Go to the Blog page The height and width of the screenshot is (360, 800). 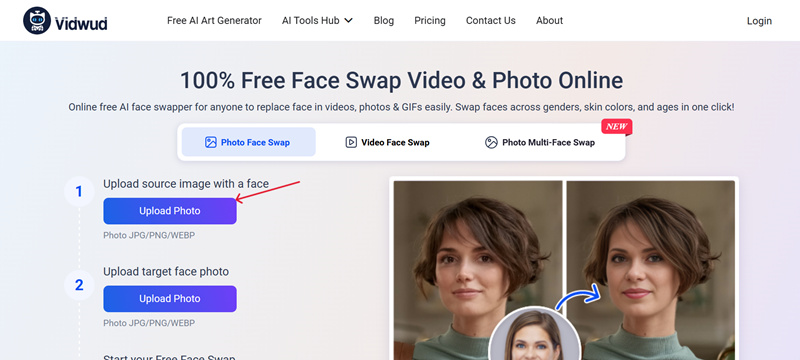click(x=384, y=21)
